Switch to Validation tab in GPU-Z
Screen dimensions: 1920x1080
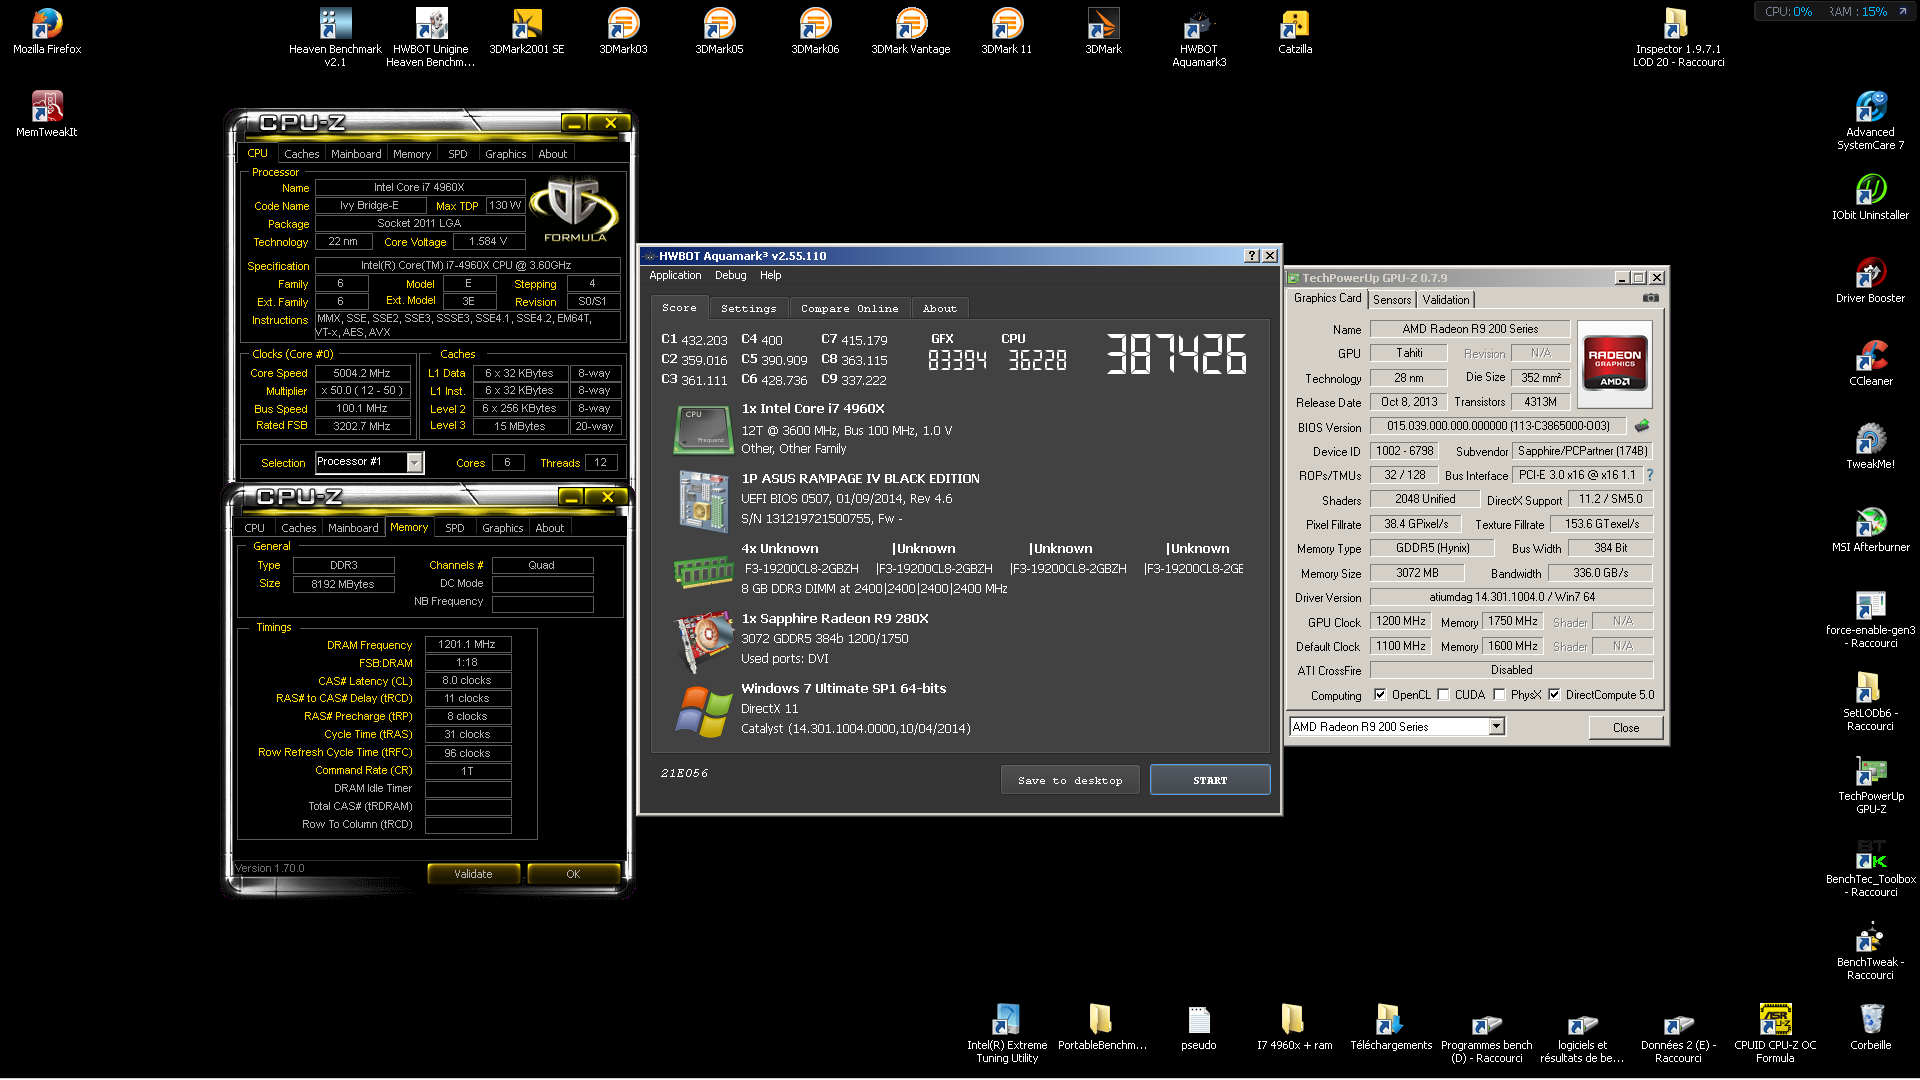pos(1446,300)
